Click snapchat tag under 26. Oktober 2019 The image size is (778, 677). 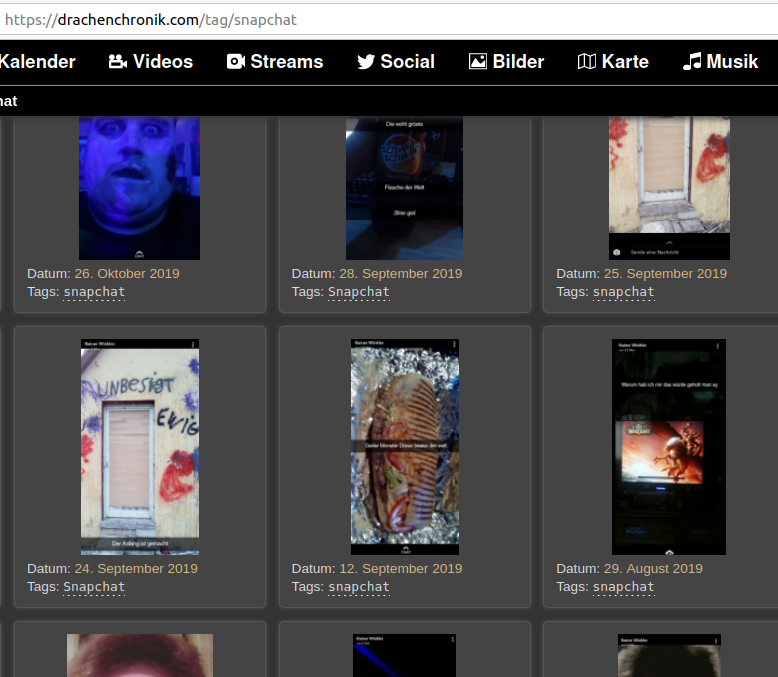coord(94,292)
